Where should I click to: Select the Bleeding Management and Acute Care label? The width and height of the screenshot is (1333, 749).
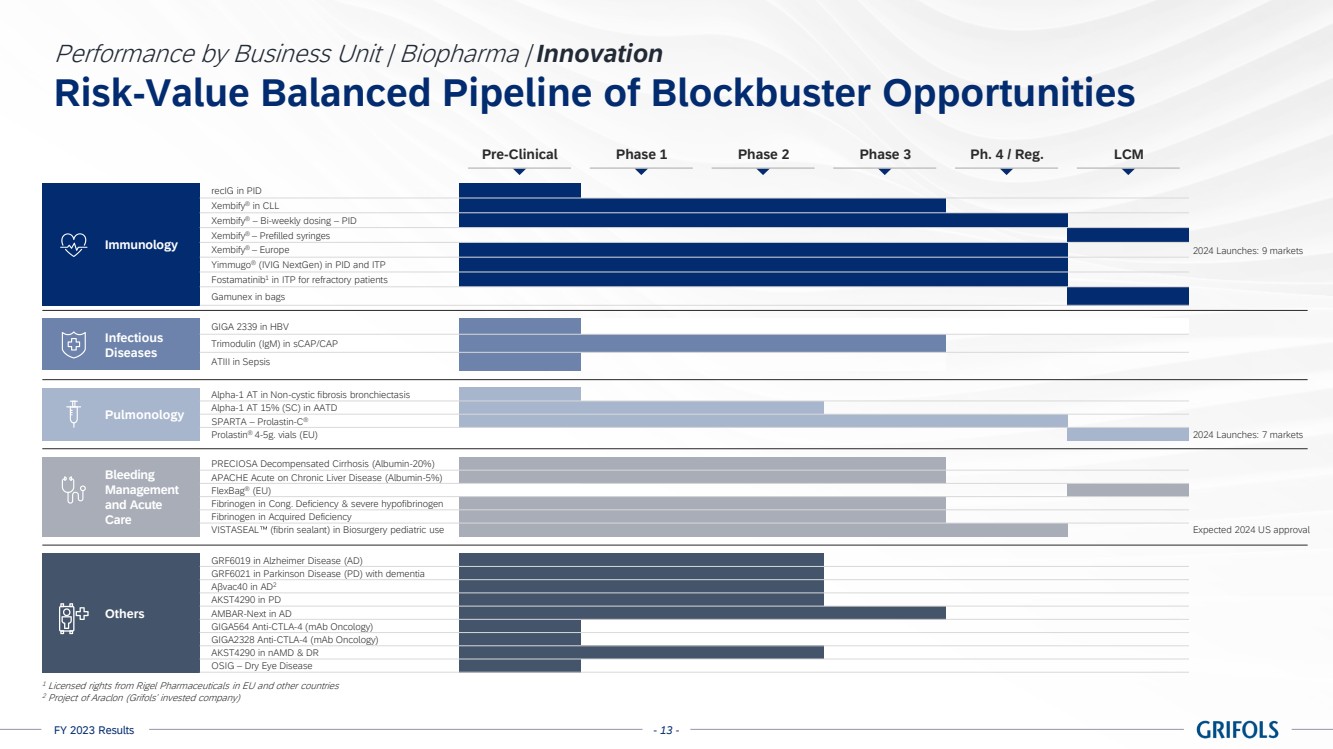pos(142,497)
